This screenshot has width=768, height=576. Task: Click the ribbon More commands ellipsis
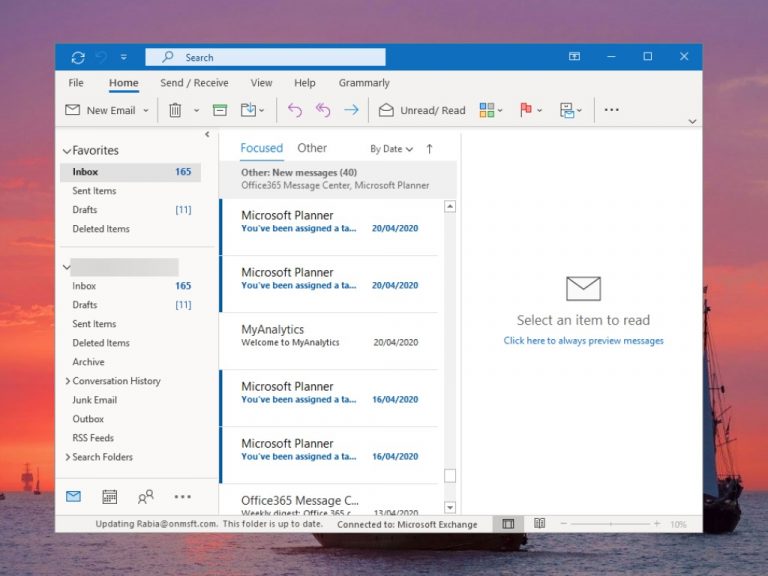pos(611,110)
